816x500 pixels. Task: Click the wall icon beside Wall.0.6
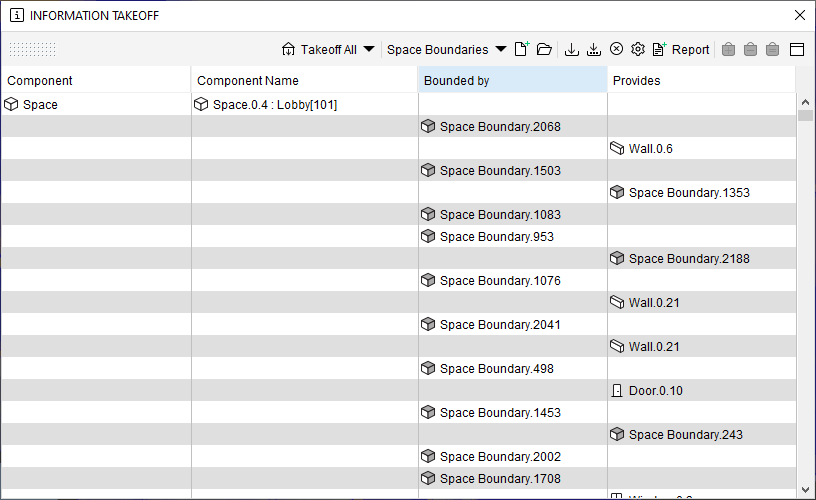(617, 148)
